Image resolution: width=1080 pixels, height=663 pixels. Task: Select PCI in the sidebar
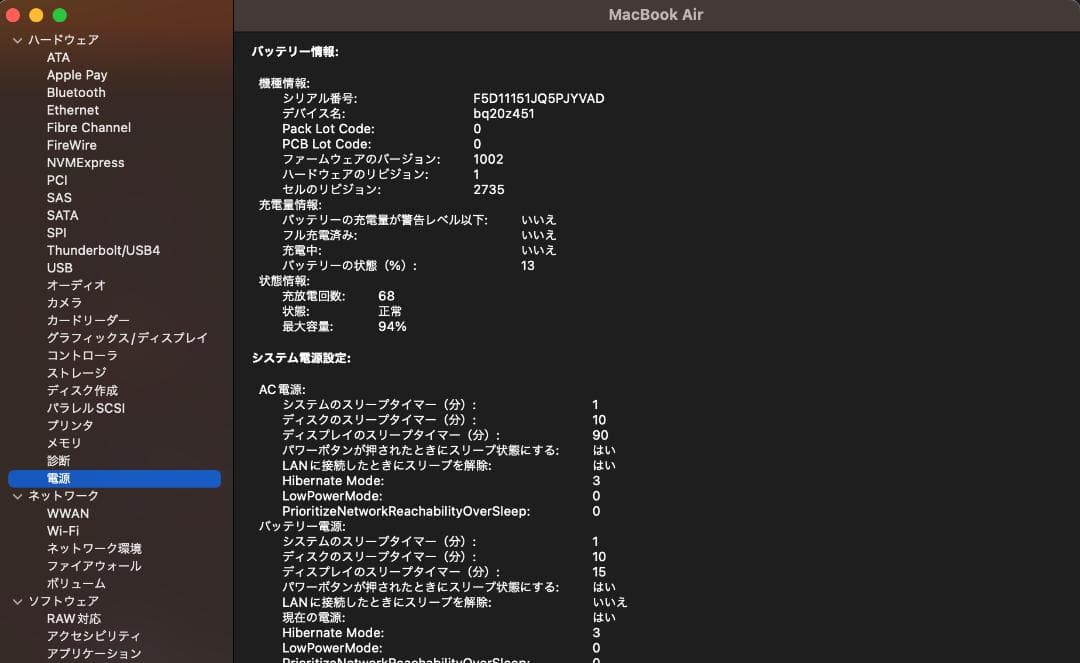pyautogui.click(x=57, y=180)
